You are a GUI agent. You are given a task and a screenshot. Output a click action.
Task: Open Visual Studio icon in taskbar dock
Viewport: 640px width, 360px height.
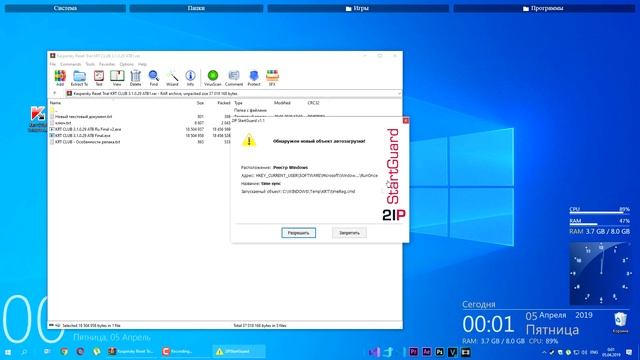coord(375,352)
